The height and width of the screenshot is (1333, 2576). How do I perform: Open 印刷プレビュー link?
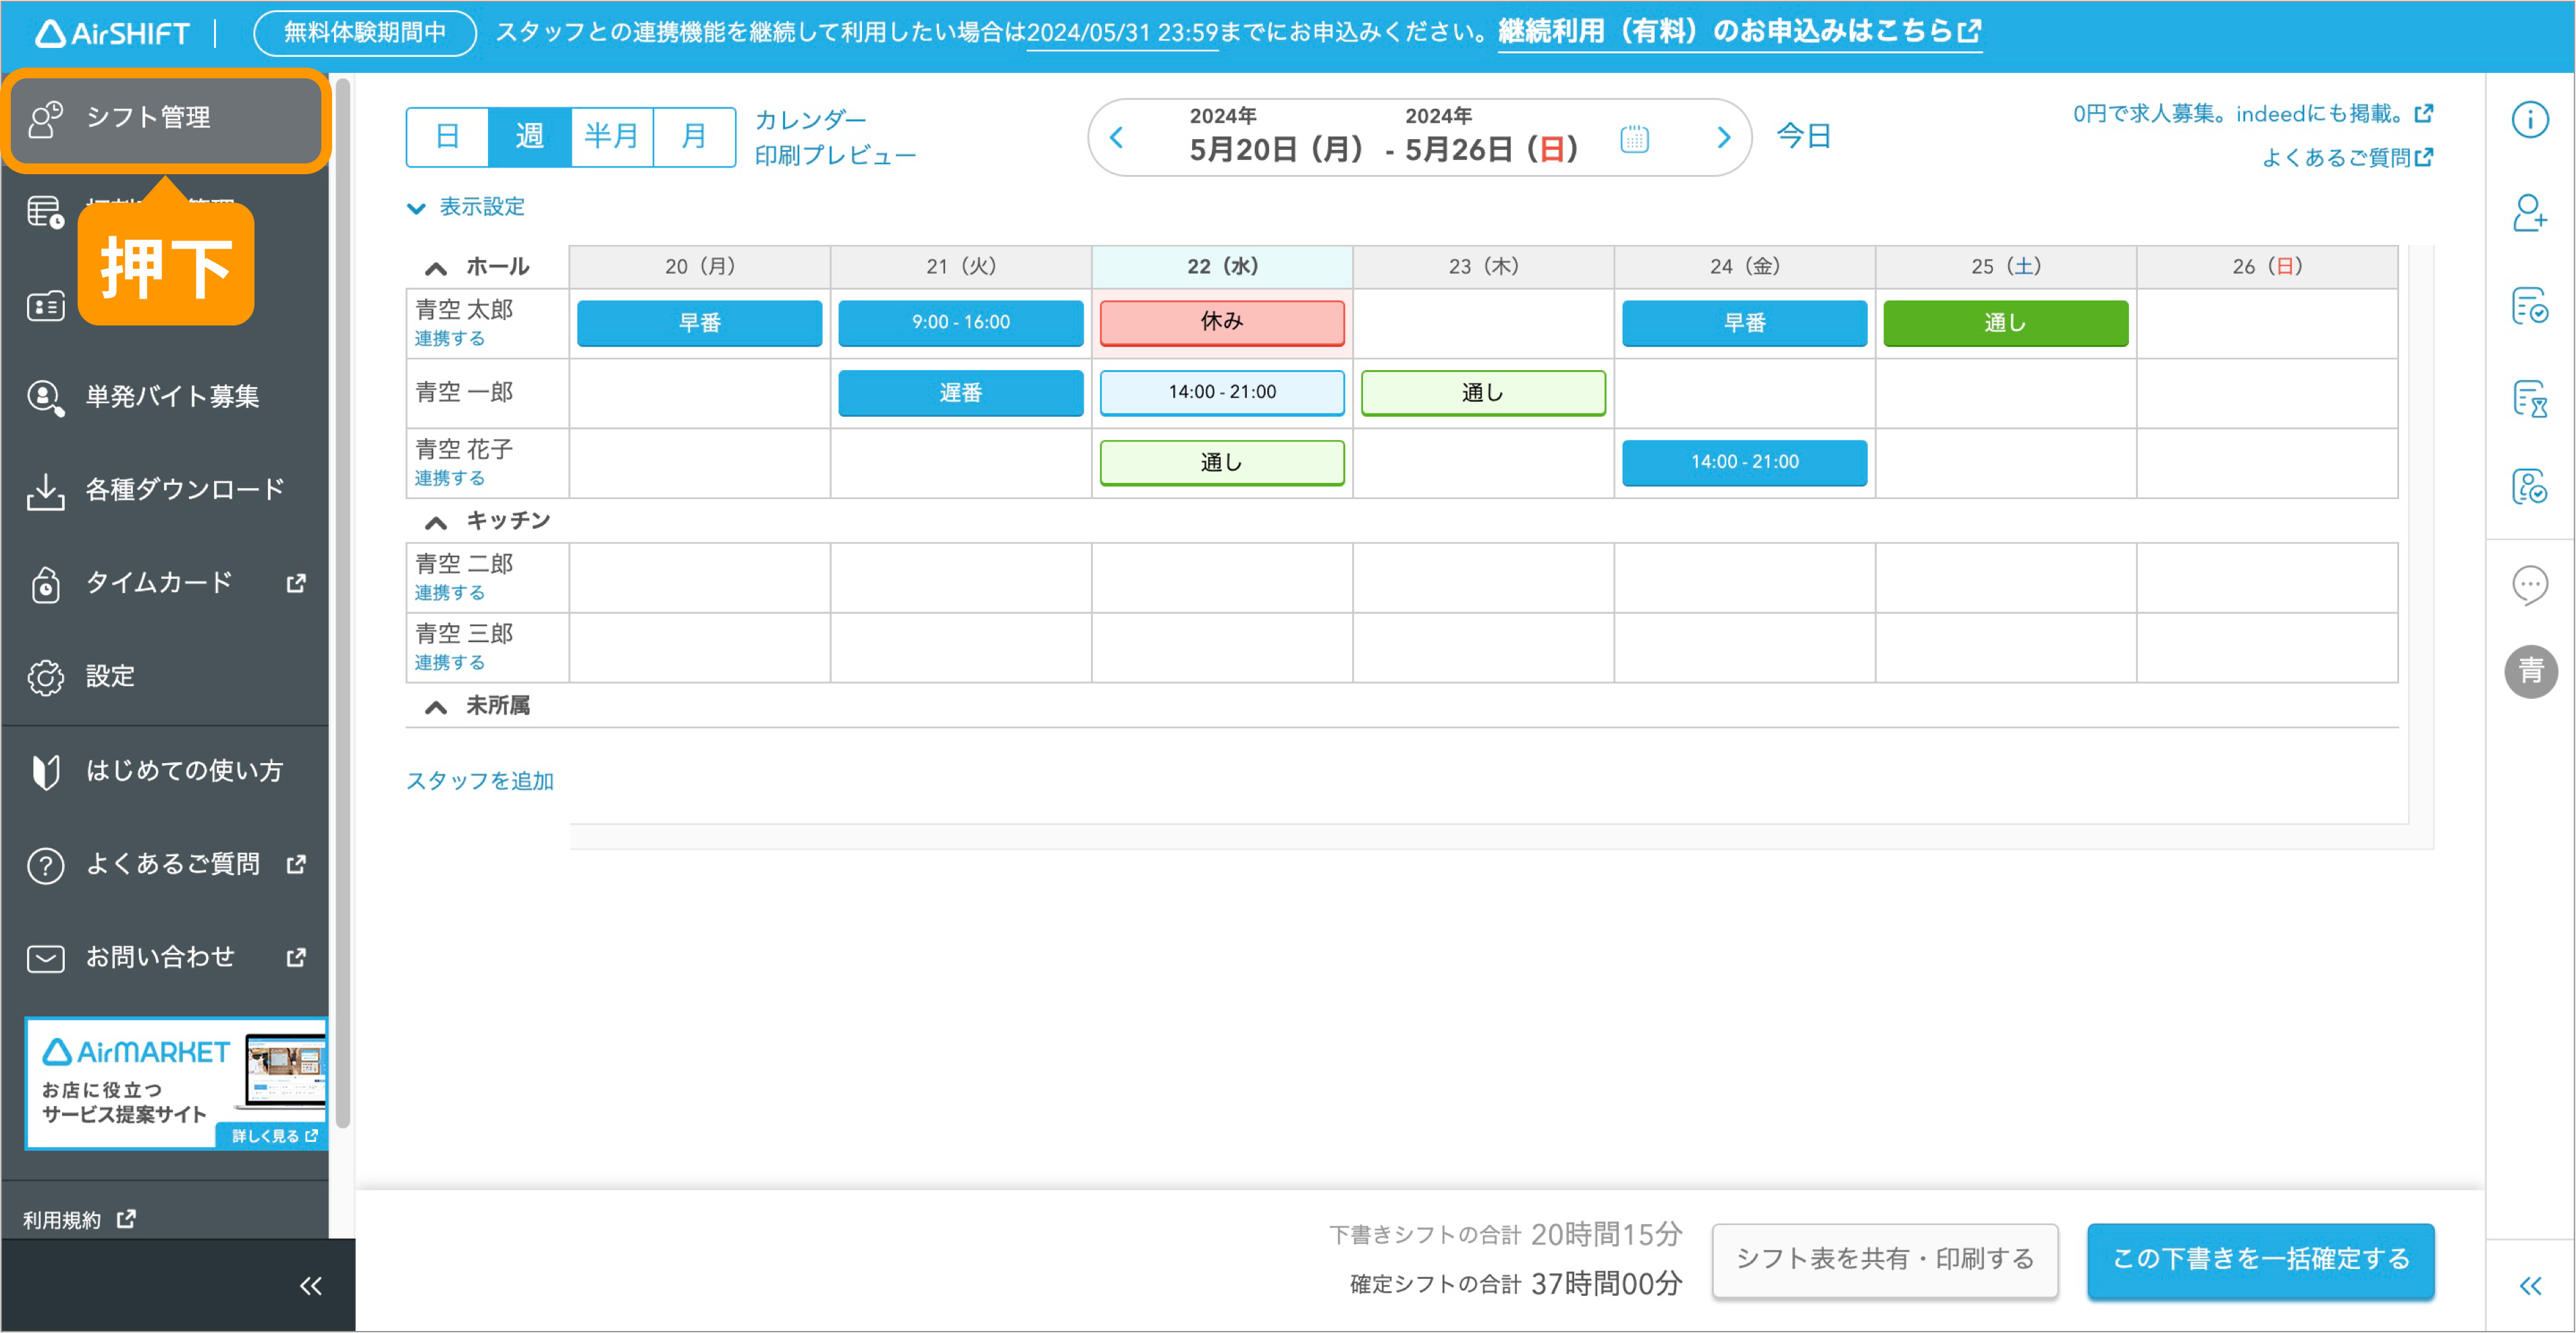(835, 156)
